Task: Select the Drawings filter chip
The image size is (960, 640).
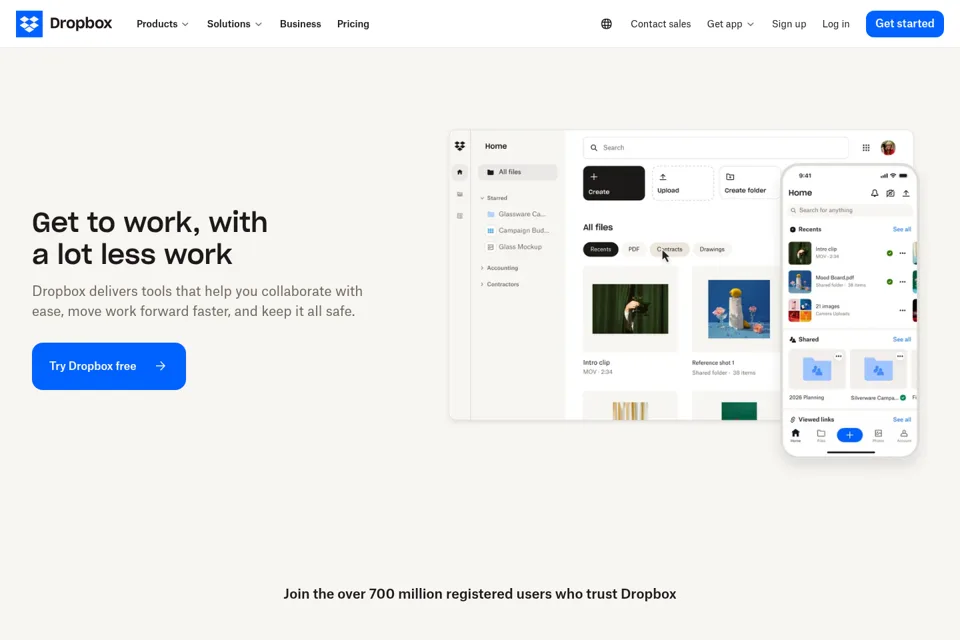Action: (712, 249)
